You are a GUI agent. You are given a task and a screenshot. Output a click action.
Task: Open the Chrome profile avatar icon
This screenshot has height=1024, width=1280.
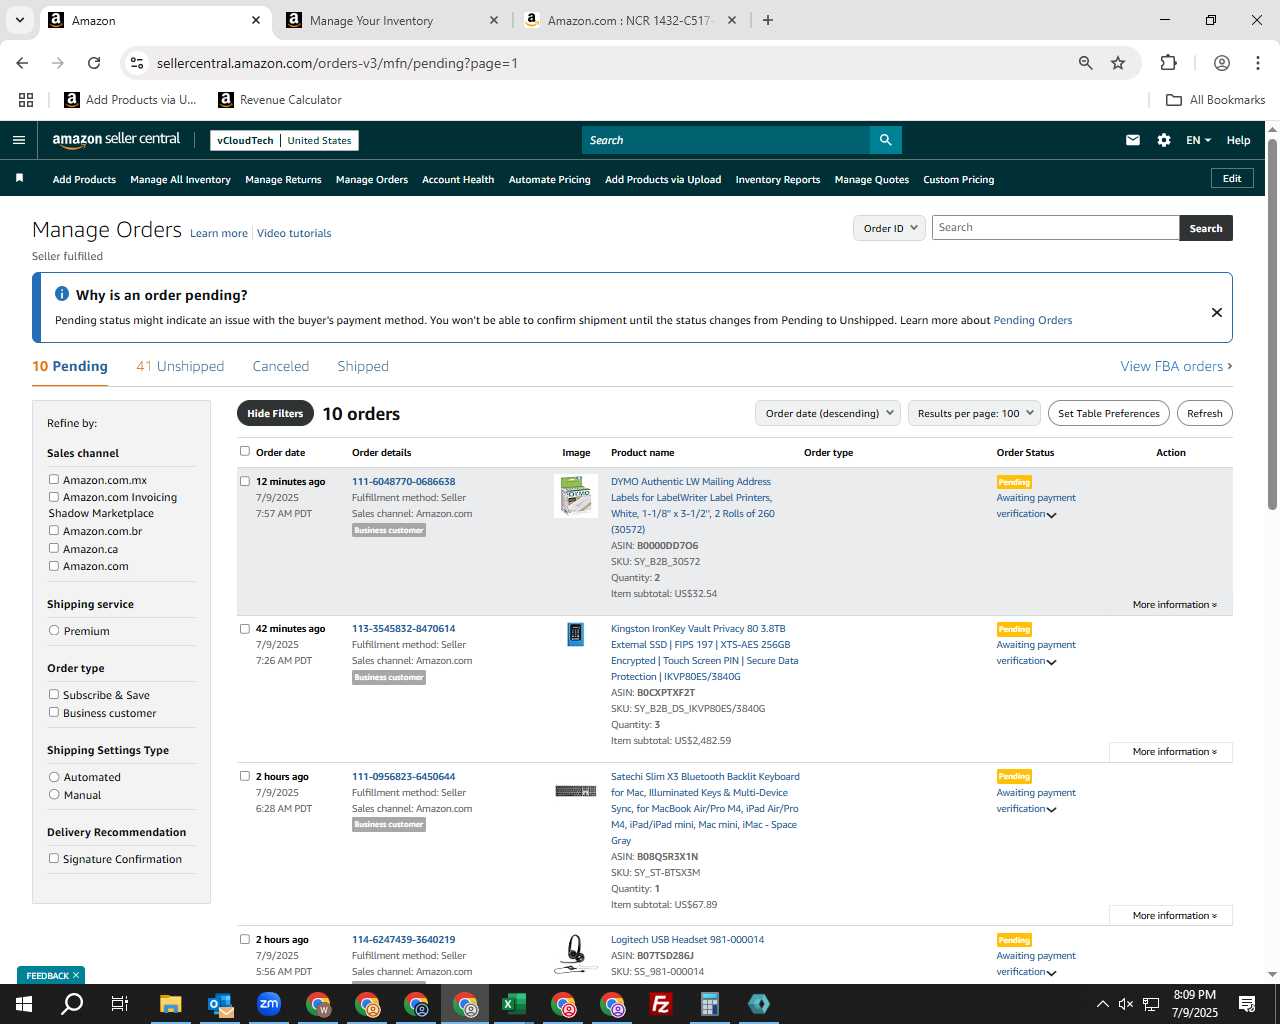click(1222, 63)
